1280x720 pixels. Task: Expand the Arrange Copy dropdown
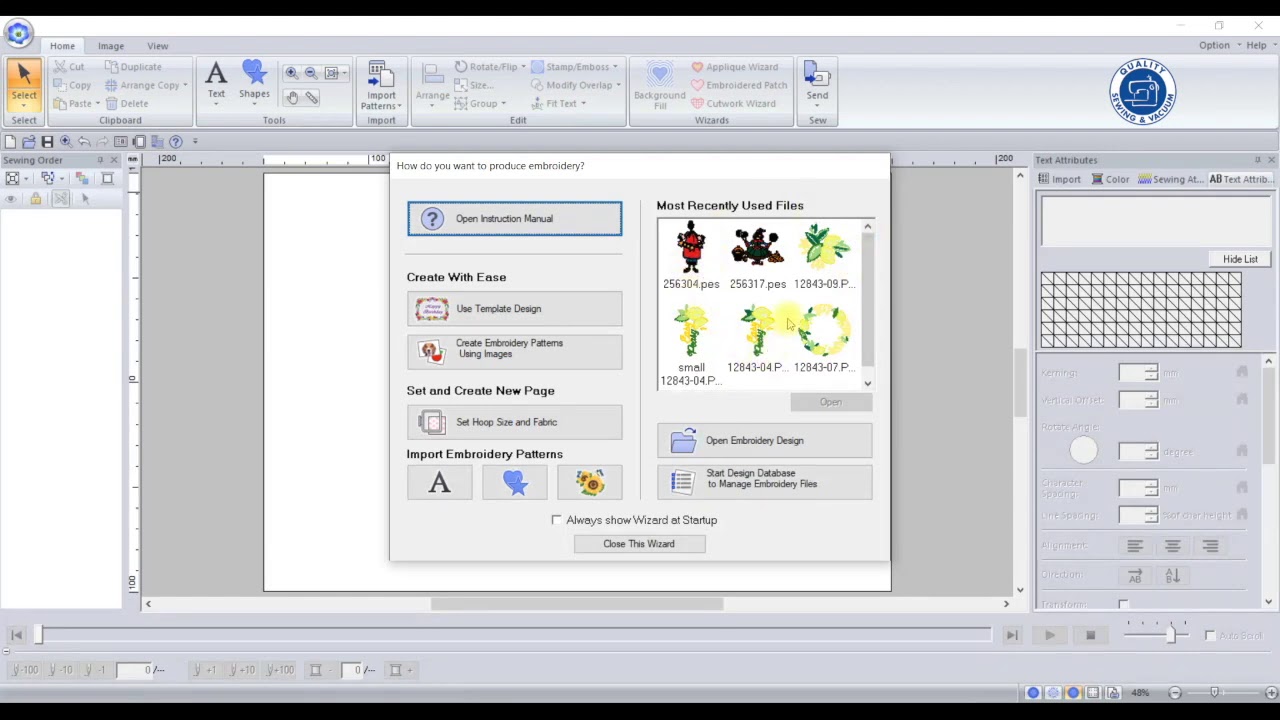pos(185,85)
